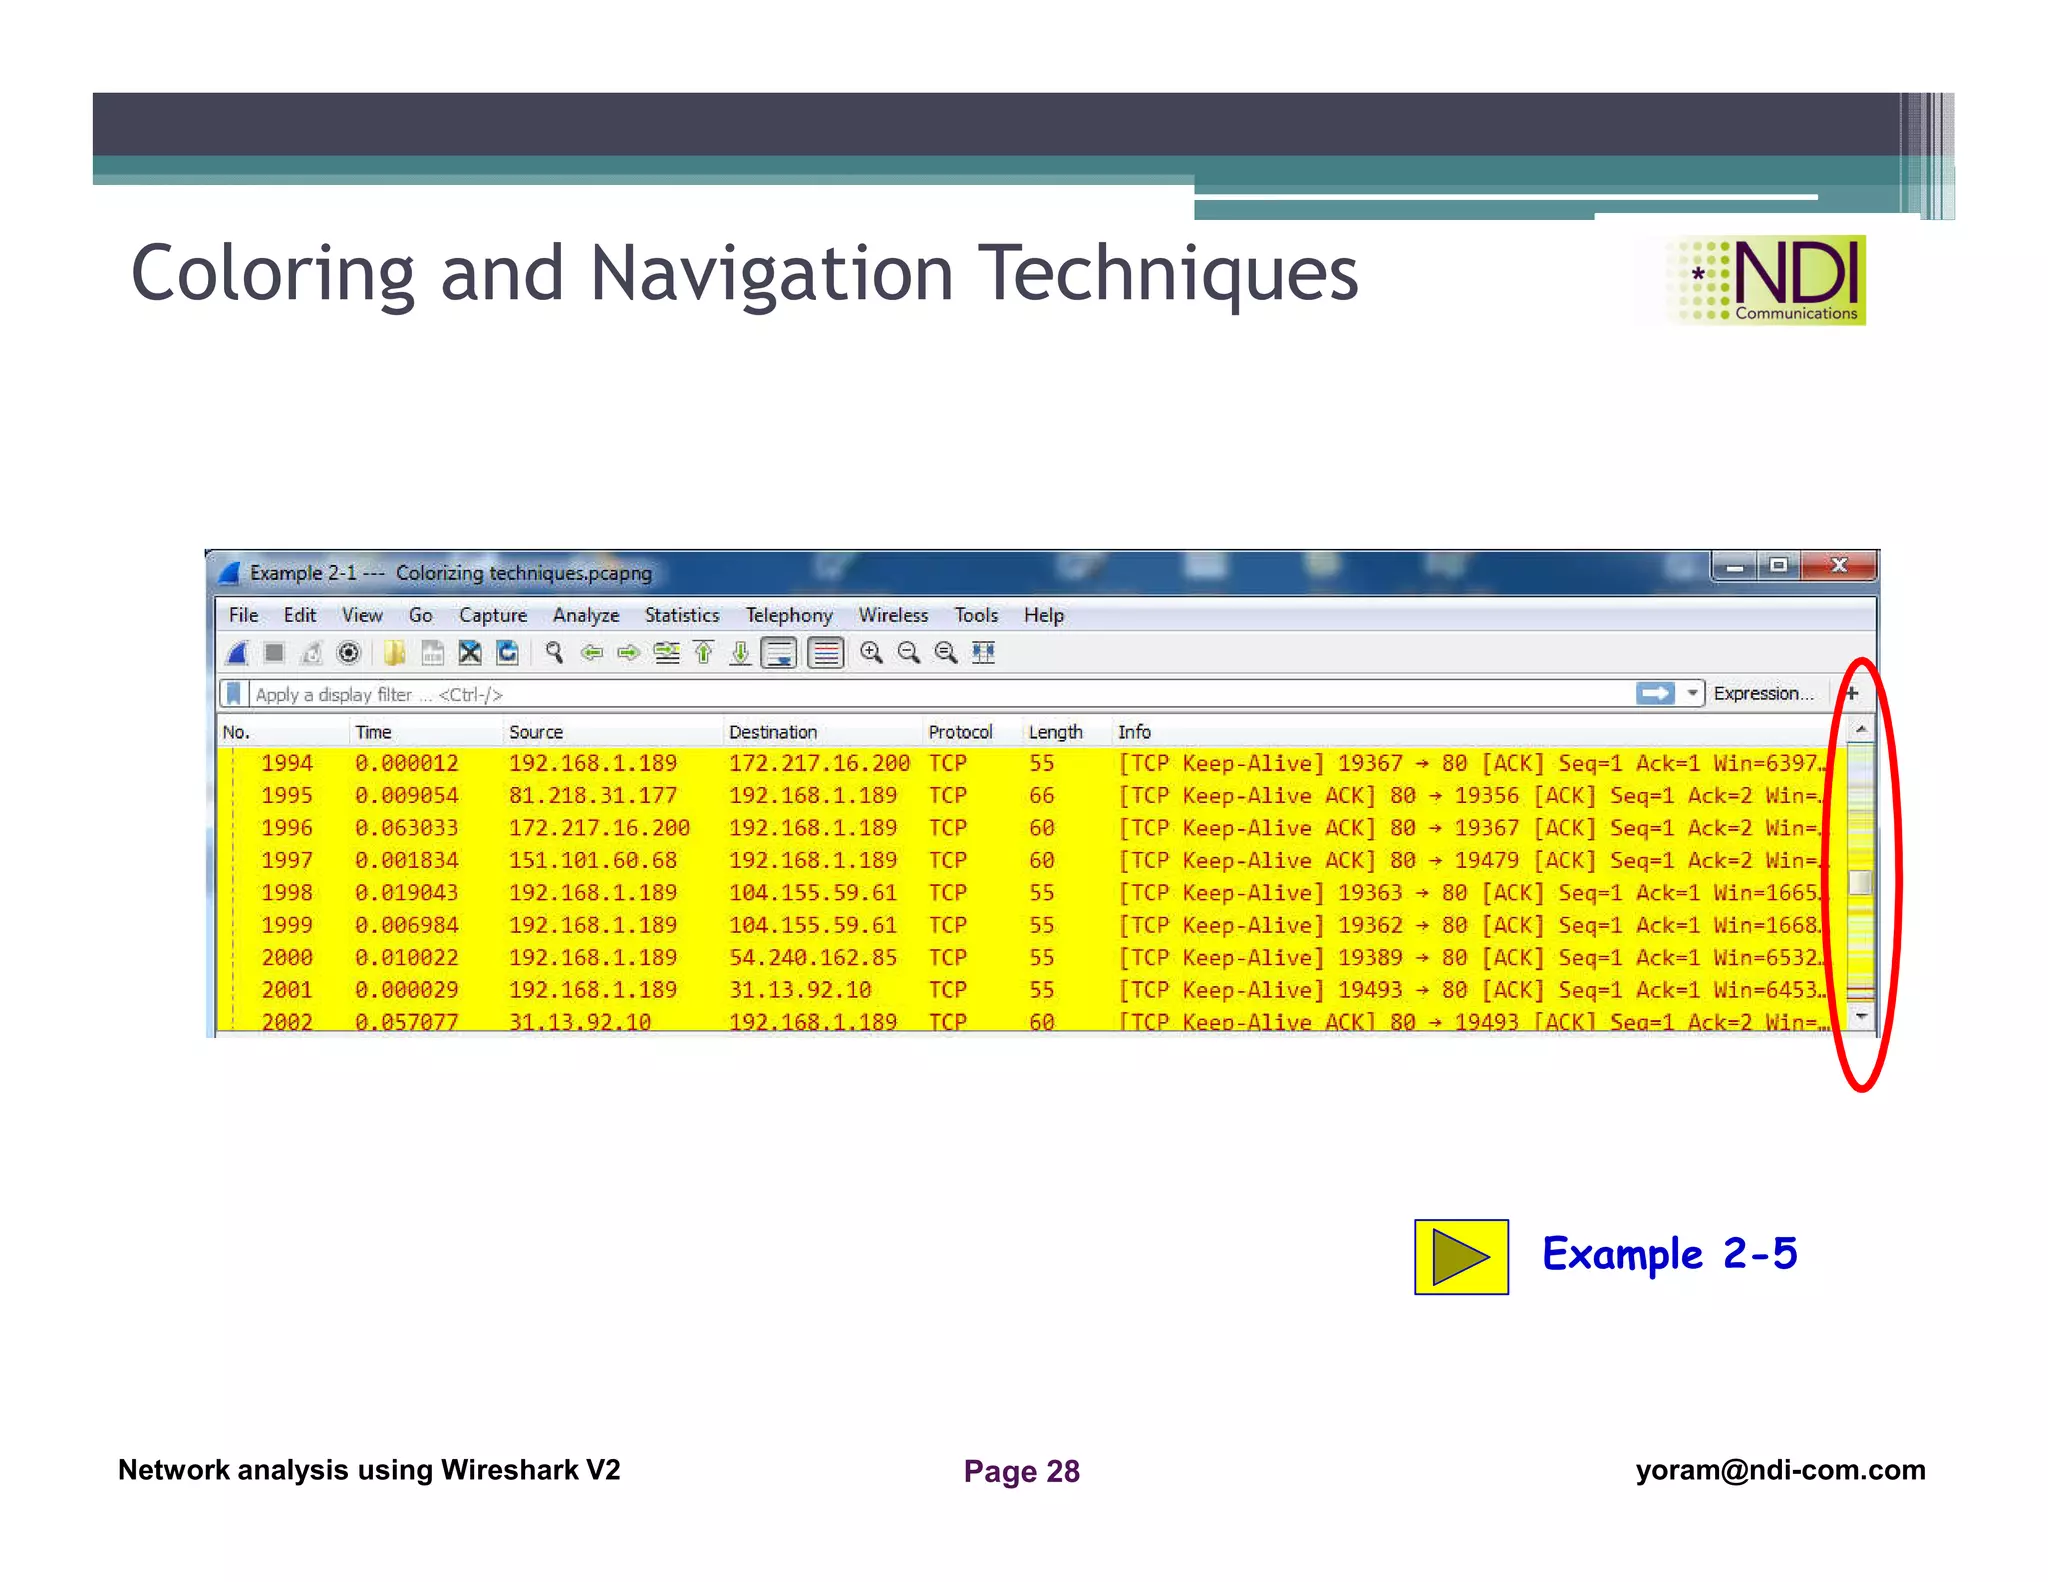Click scrollbar up arrow of packet list
This screenshot has height=1582, width=2048.
pos(1860,730)
